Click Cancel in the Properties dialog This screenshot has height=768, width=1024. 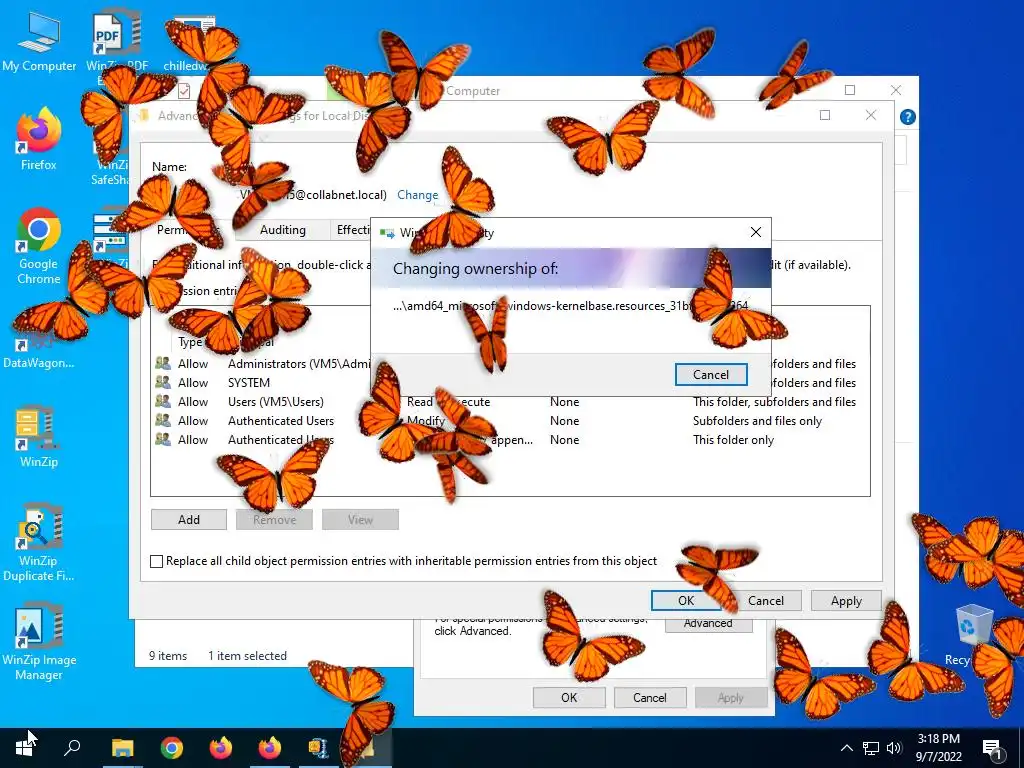click(650, 697)
